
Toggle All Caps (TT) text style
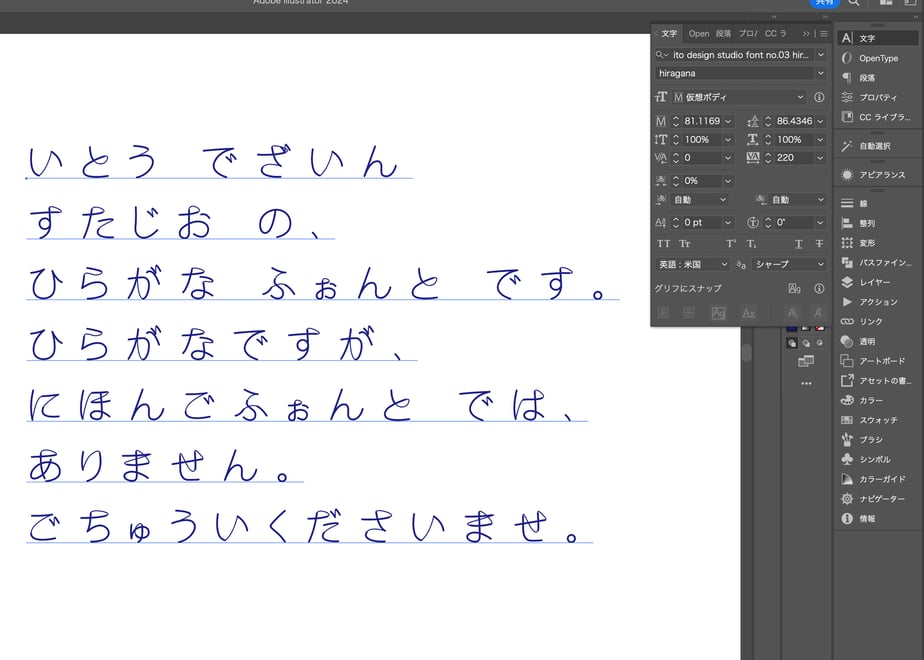click(664, 243)
